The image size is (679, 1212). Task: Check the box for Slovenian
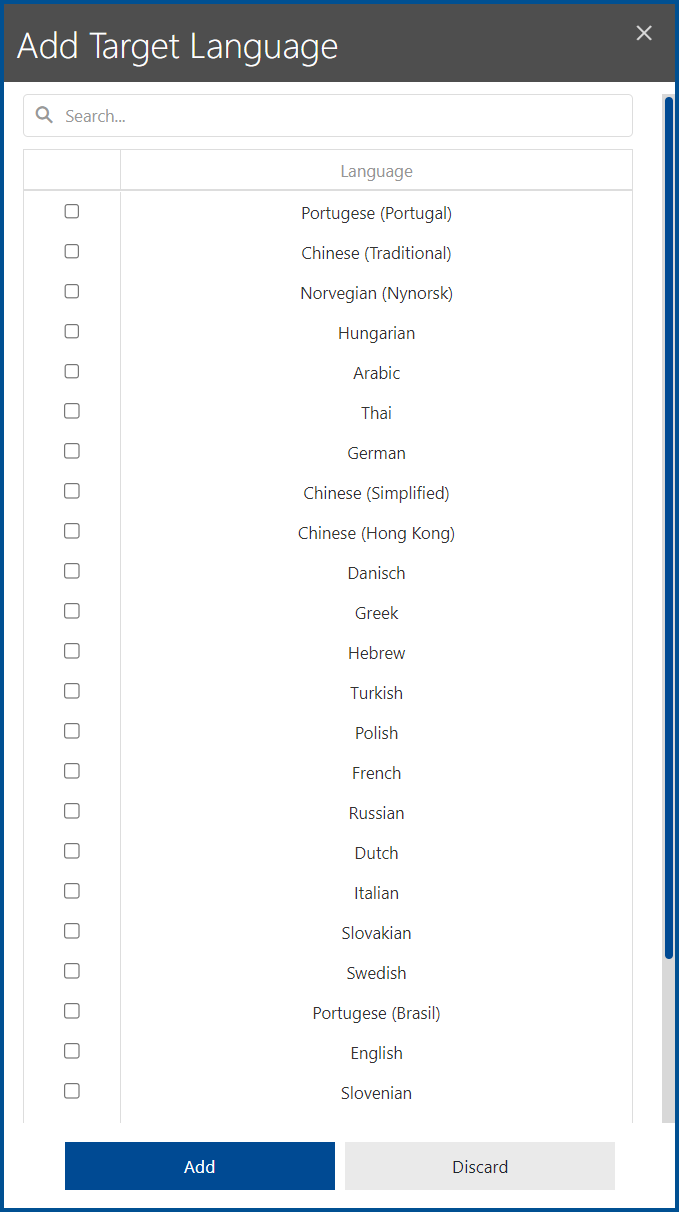[71, 1090]
